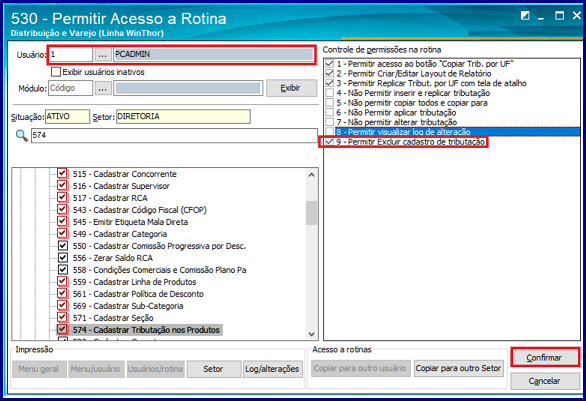Toggle checkbox for 558 - Condições Comerciais
The width and height of the screenshot is (586, 401).
[63, 270]
